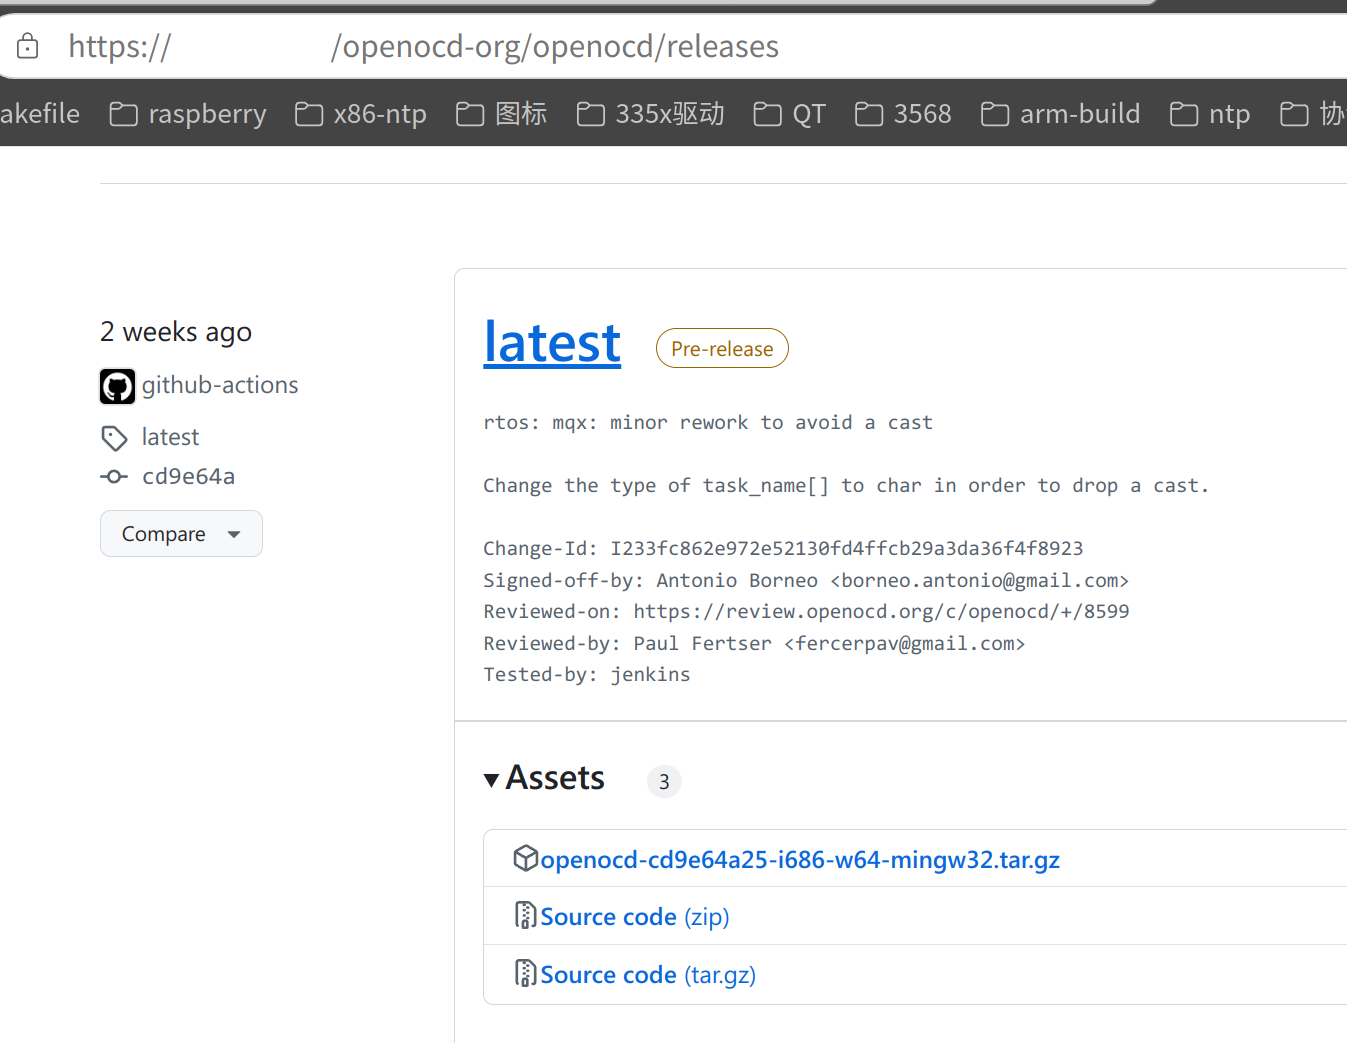This screenshot has height=1043, width=1347.
Task: Open the github-actions author link
Action: (x=220, y=385)
